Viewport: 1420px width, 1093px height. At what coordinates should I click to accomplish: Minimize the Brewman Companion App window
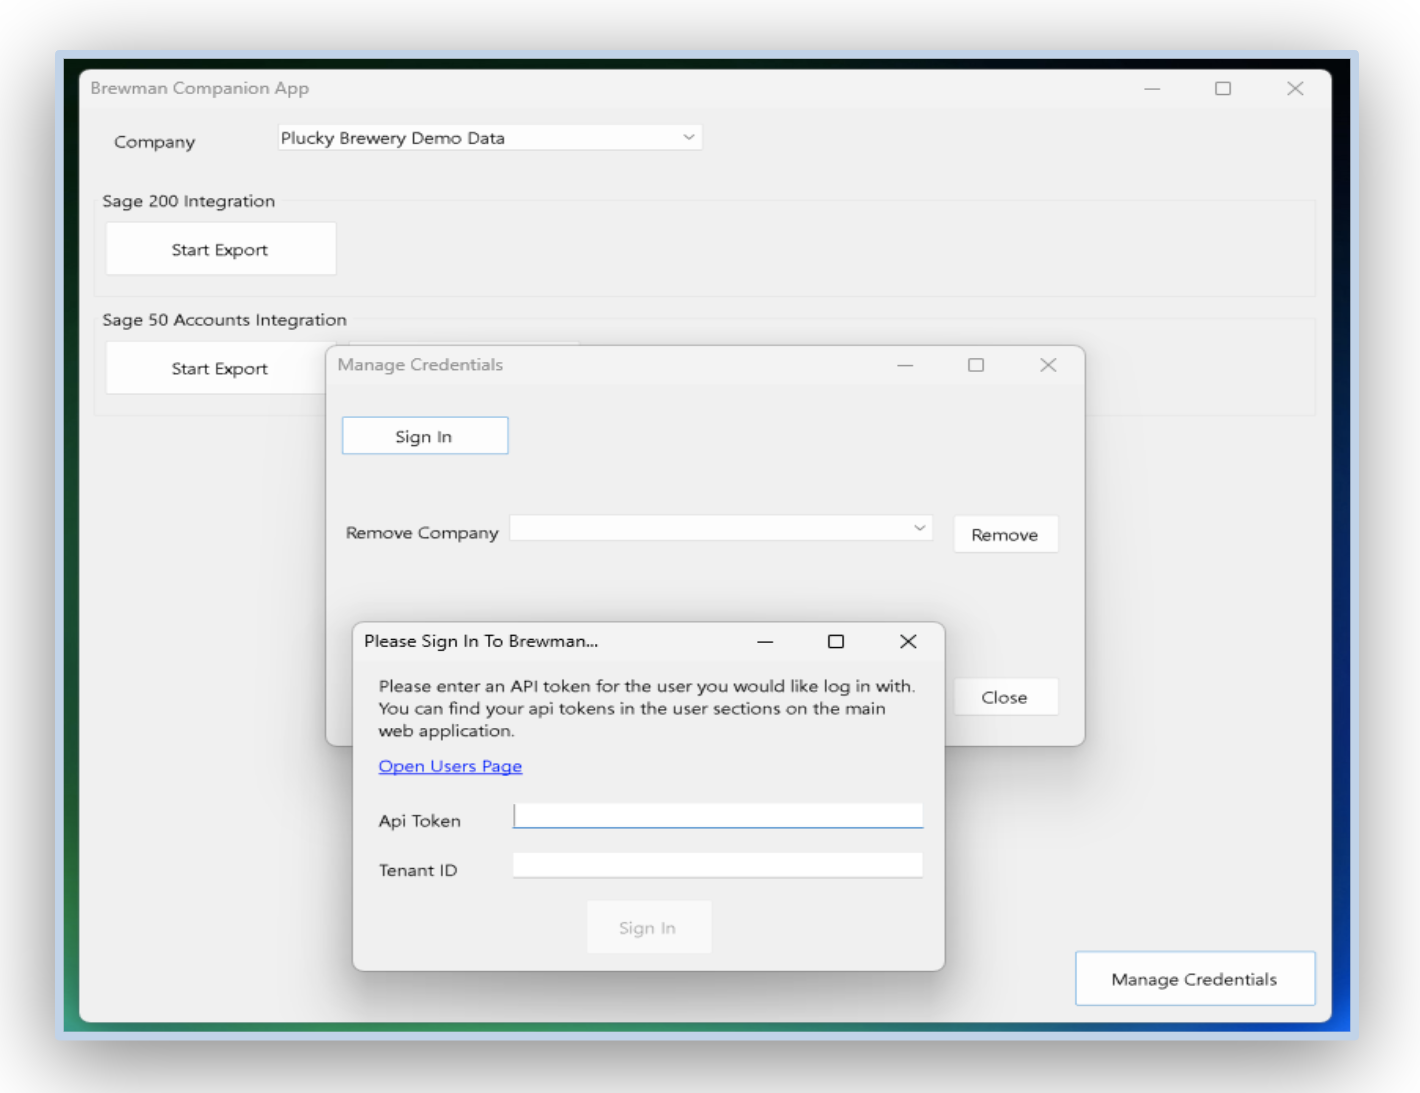coord(1152,88)
